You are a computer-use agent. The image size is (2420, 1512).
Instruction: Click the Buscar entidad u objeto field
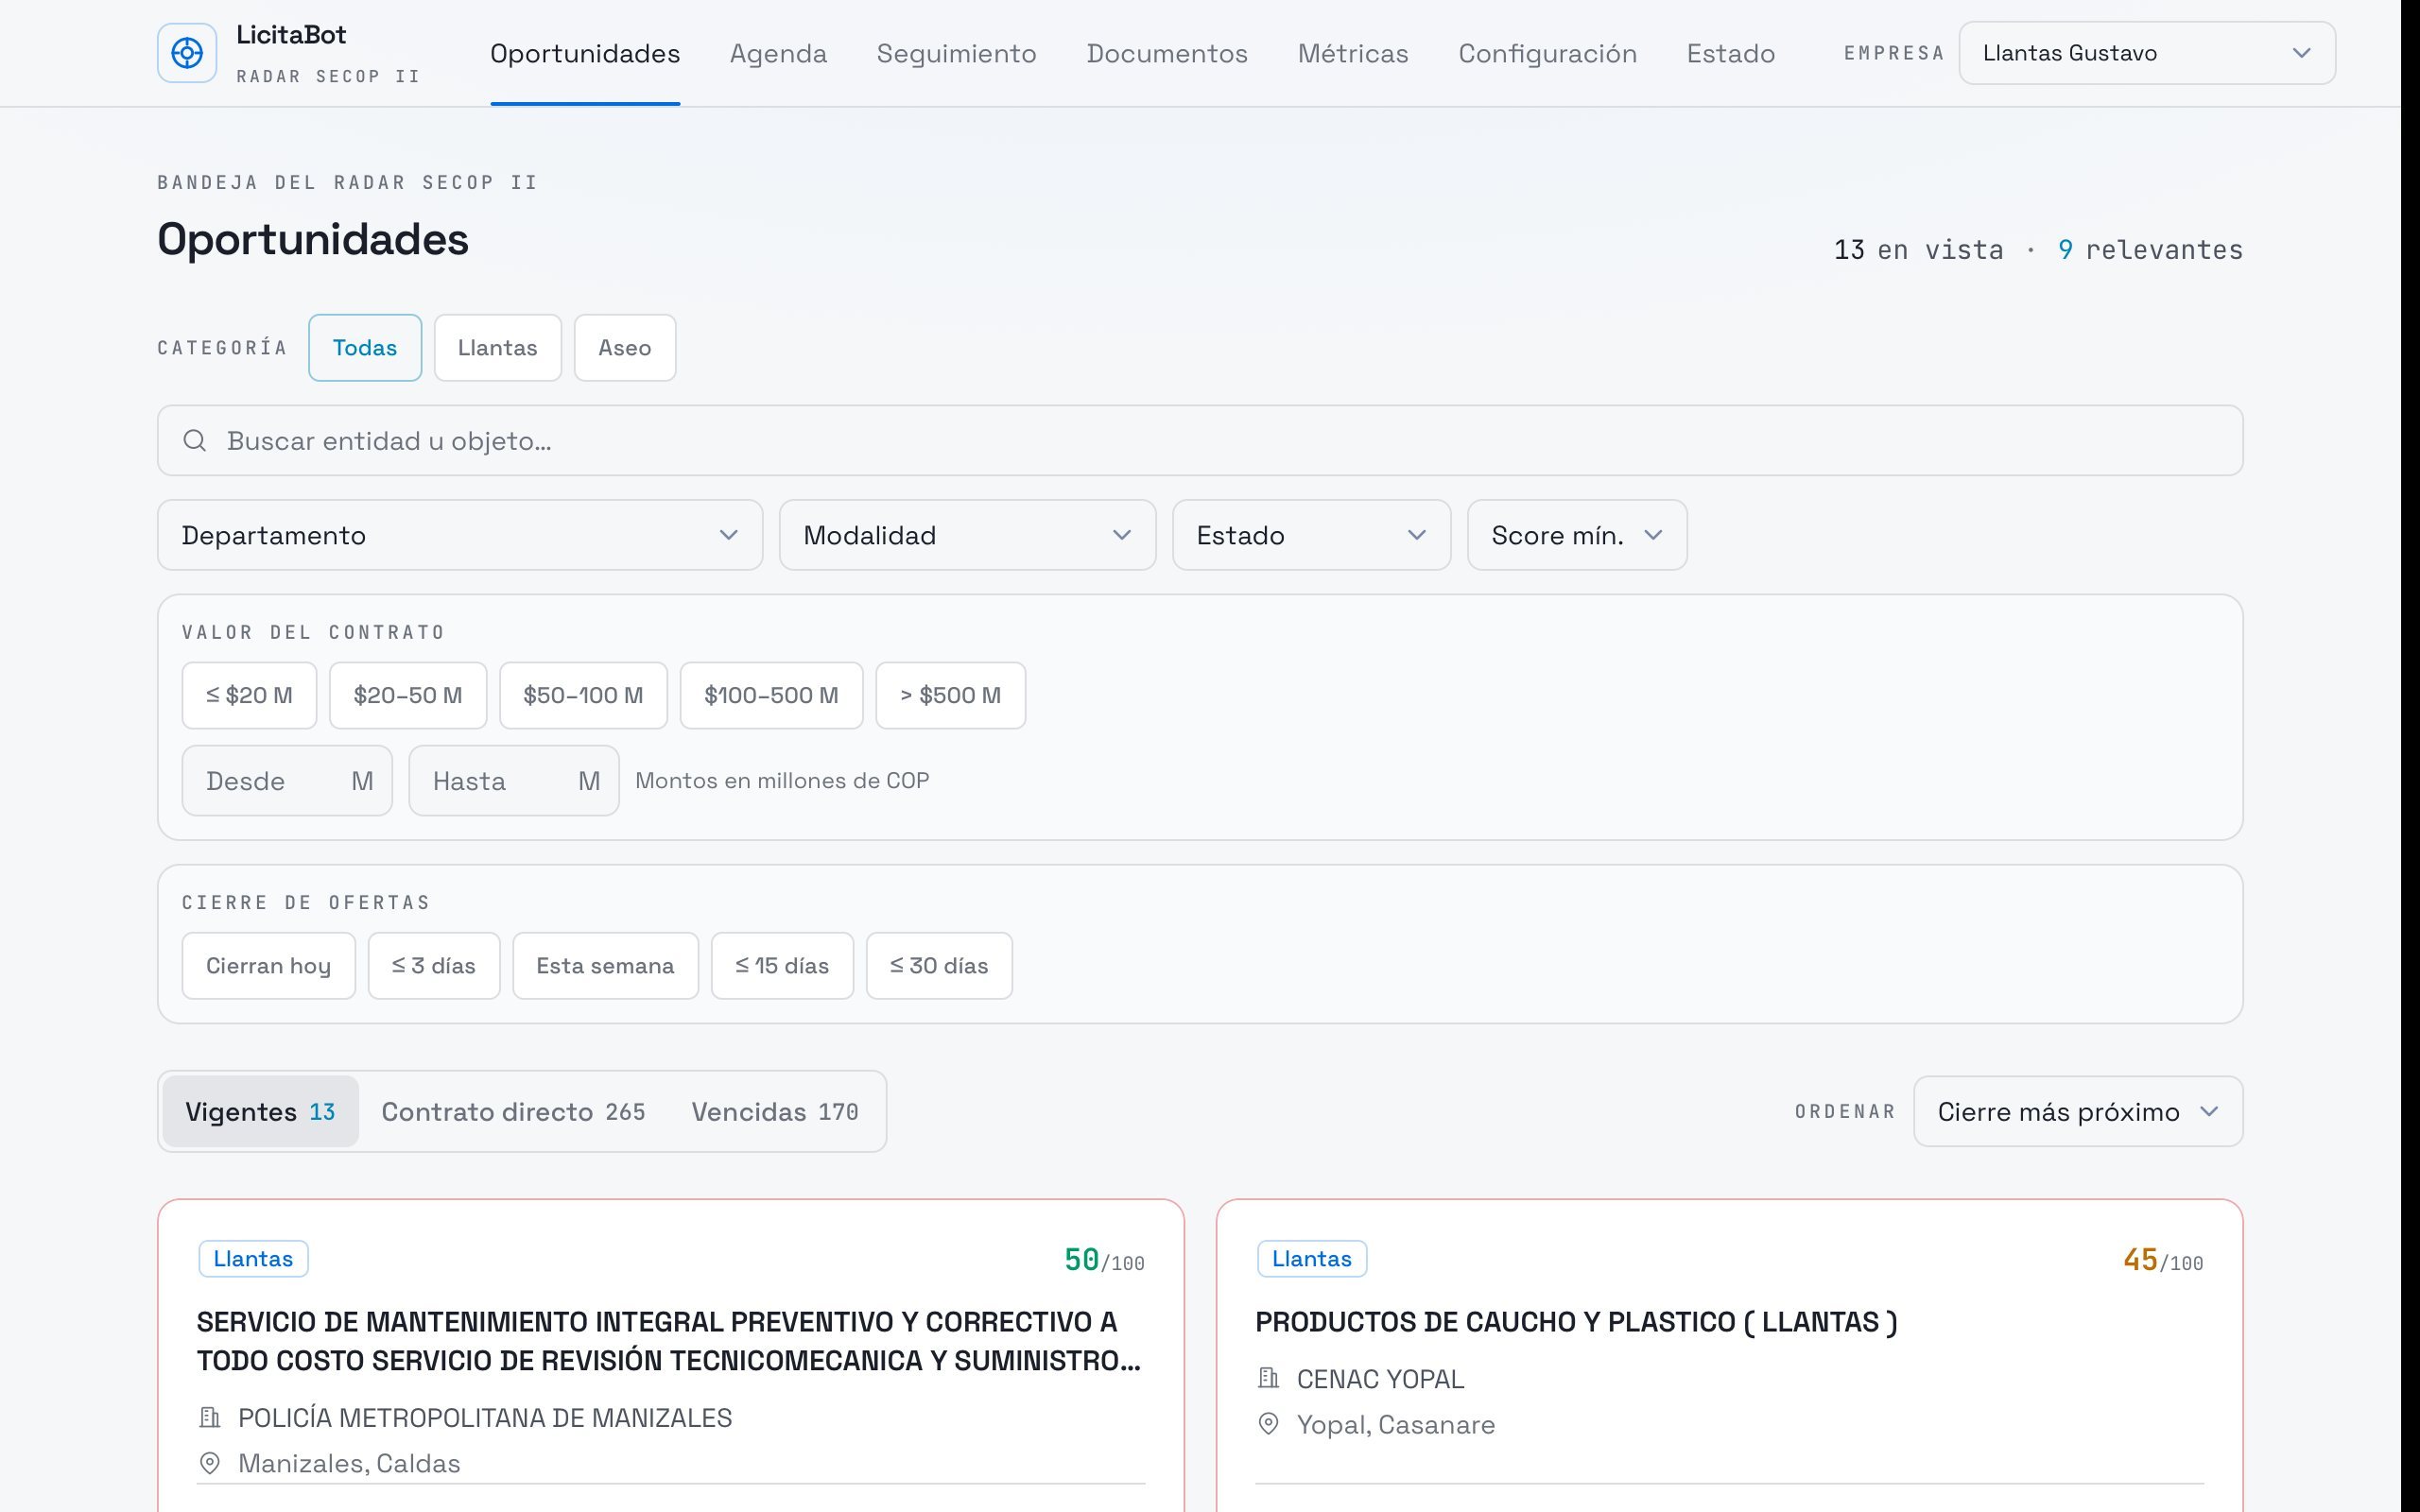[1200, 441]
